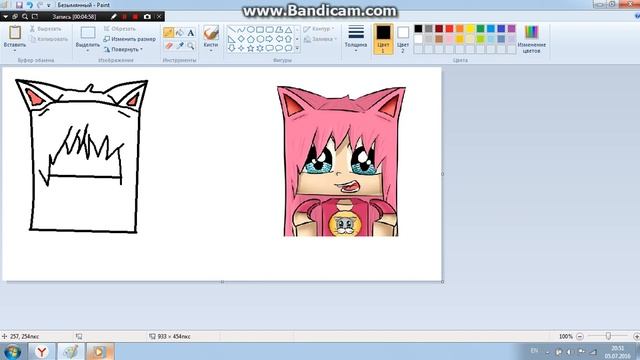Choose the Down arrow shape
640x360 pixels.
(231, 48)
